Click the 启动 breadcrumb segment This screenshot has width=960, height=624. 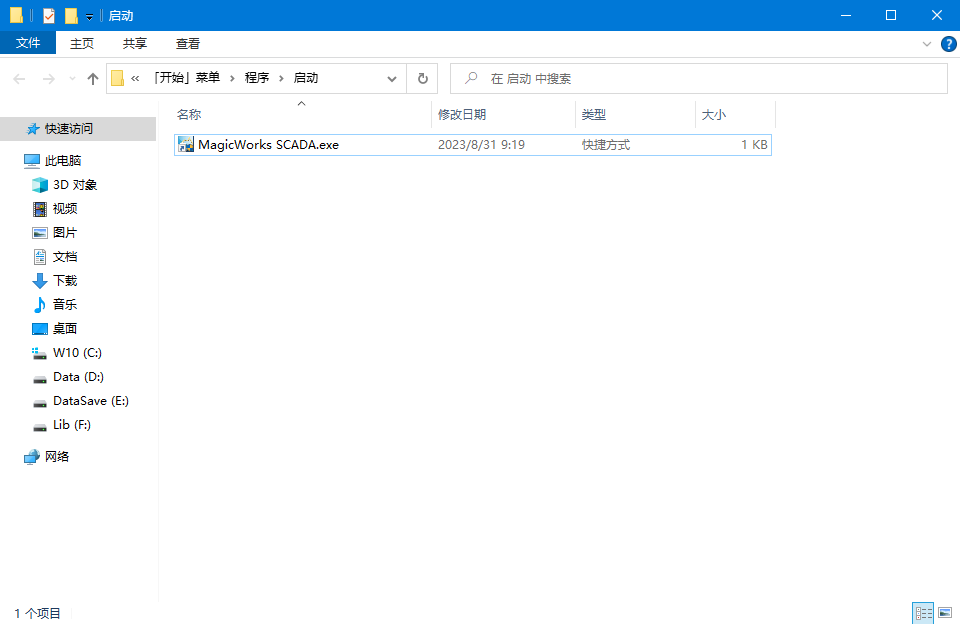[x=306, y=78]
